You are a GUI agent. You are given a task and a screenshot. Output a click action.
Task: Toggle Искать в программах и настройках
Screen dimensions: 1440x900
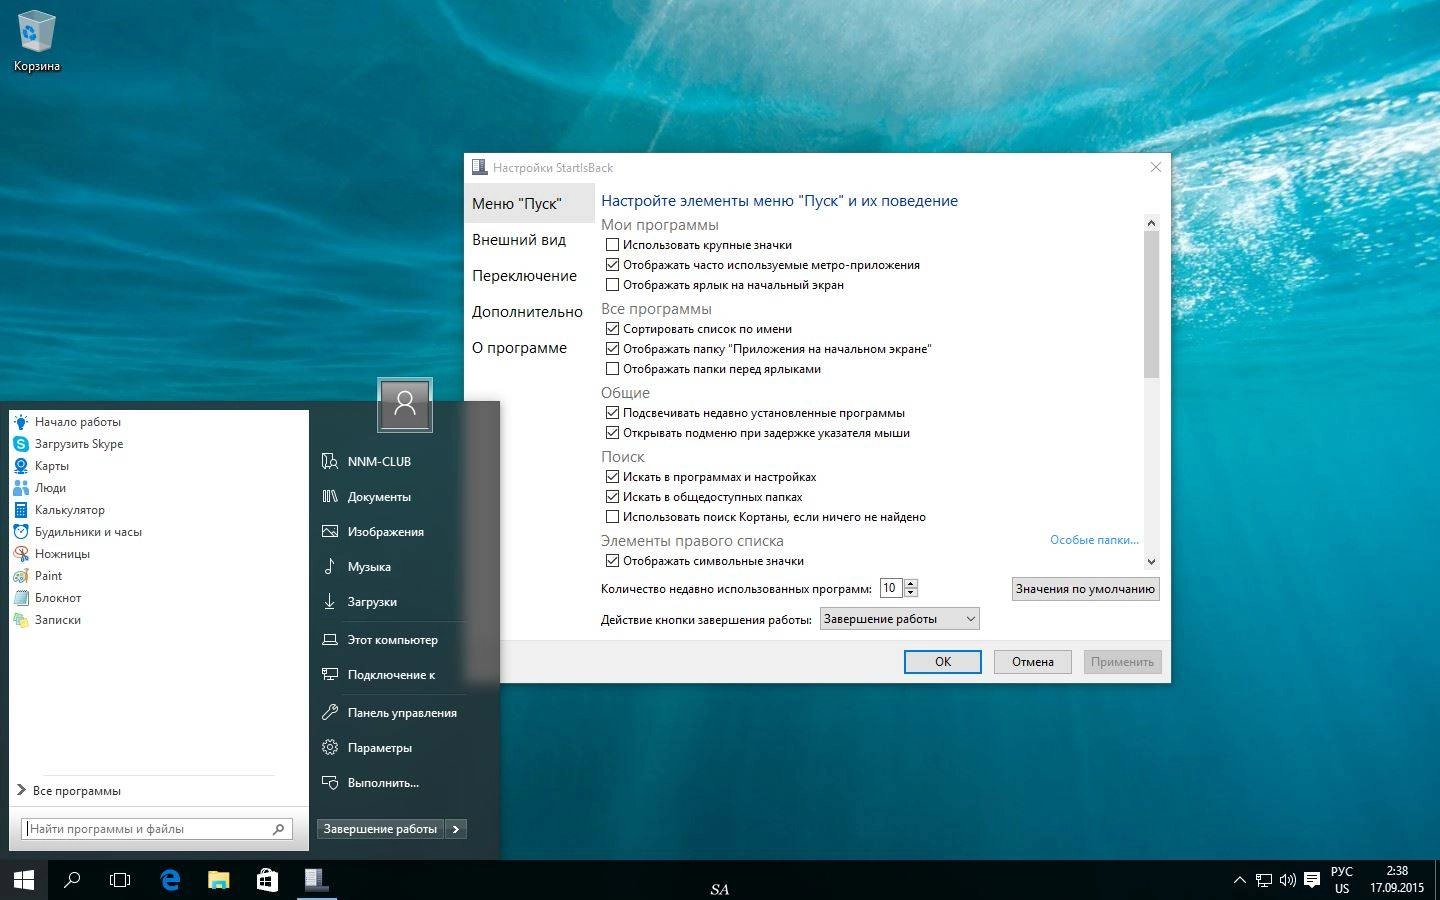click(x=613, y=477)
